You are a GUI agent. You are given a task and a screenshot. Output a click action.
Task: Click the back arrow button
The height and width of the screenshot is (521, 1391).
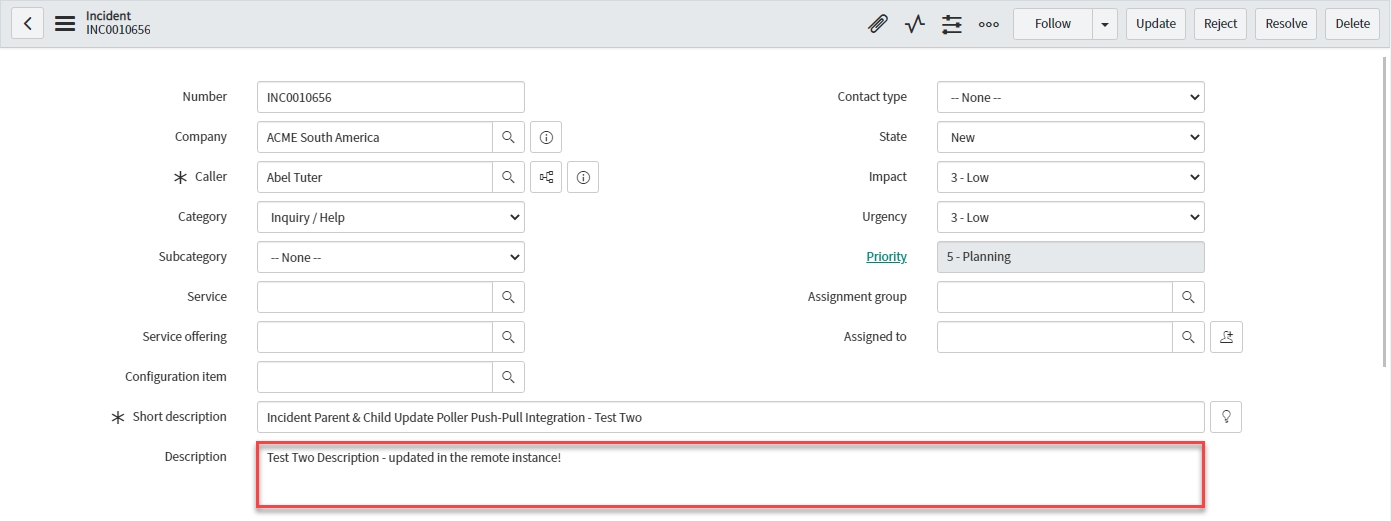point(27,24)
